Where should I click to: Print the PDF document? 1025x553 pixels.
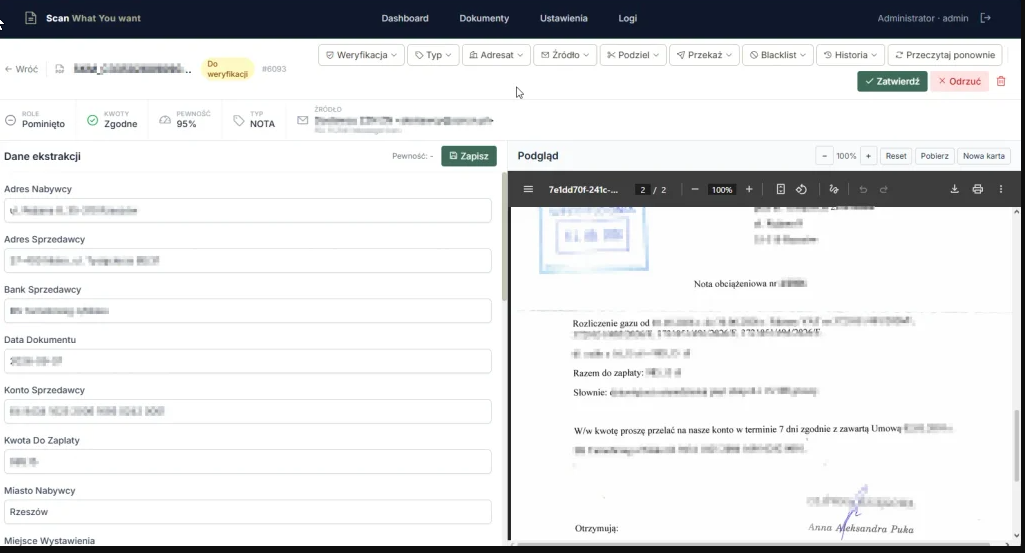pos(978,190)
